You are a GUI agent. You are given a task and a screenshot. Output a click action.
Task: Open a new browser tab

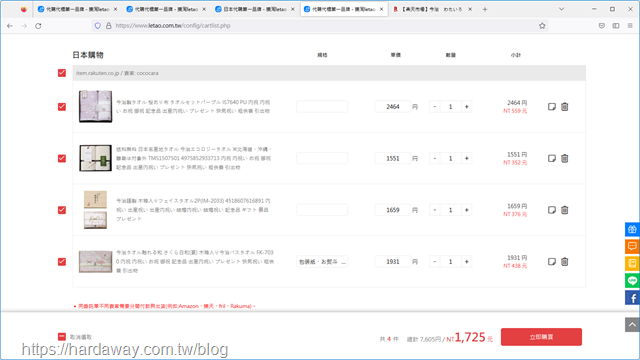tap(485, 9)
